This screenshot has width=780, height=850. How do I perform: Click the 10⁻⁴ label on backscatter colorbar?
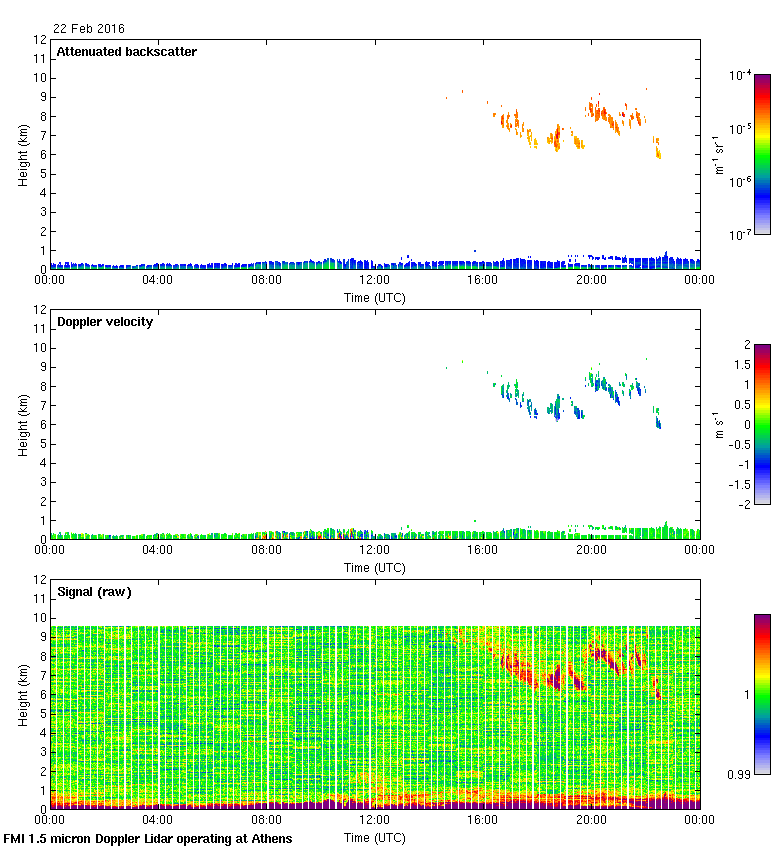pos(741,75)
